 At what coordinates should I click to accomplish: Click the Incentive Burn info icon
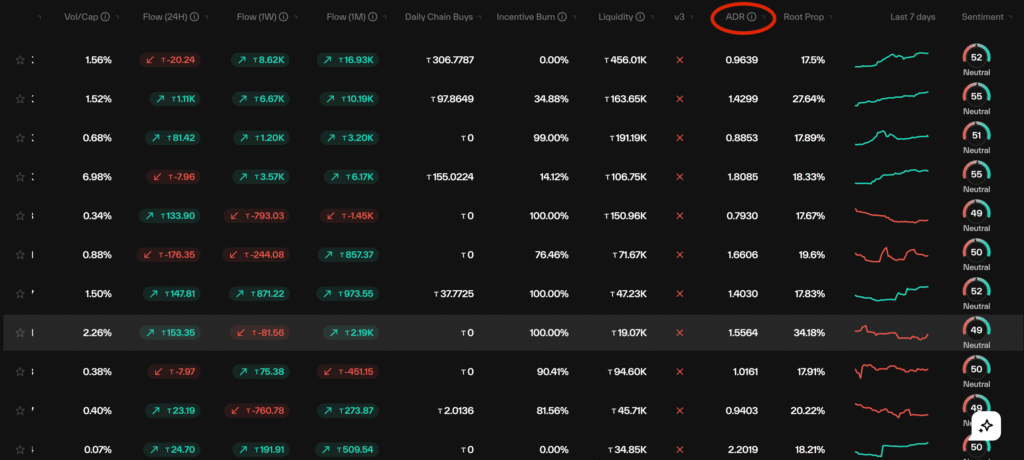click(x=562, y=17)
